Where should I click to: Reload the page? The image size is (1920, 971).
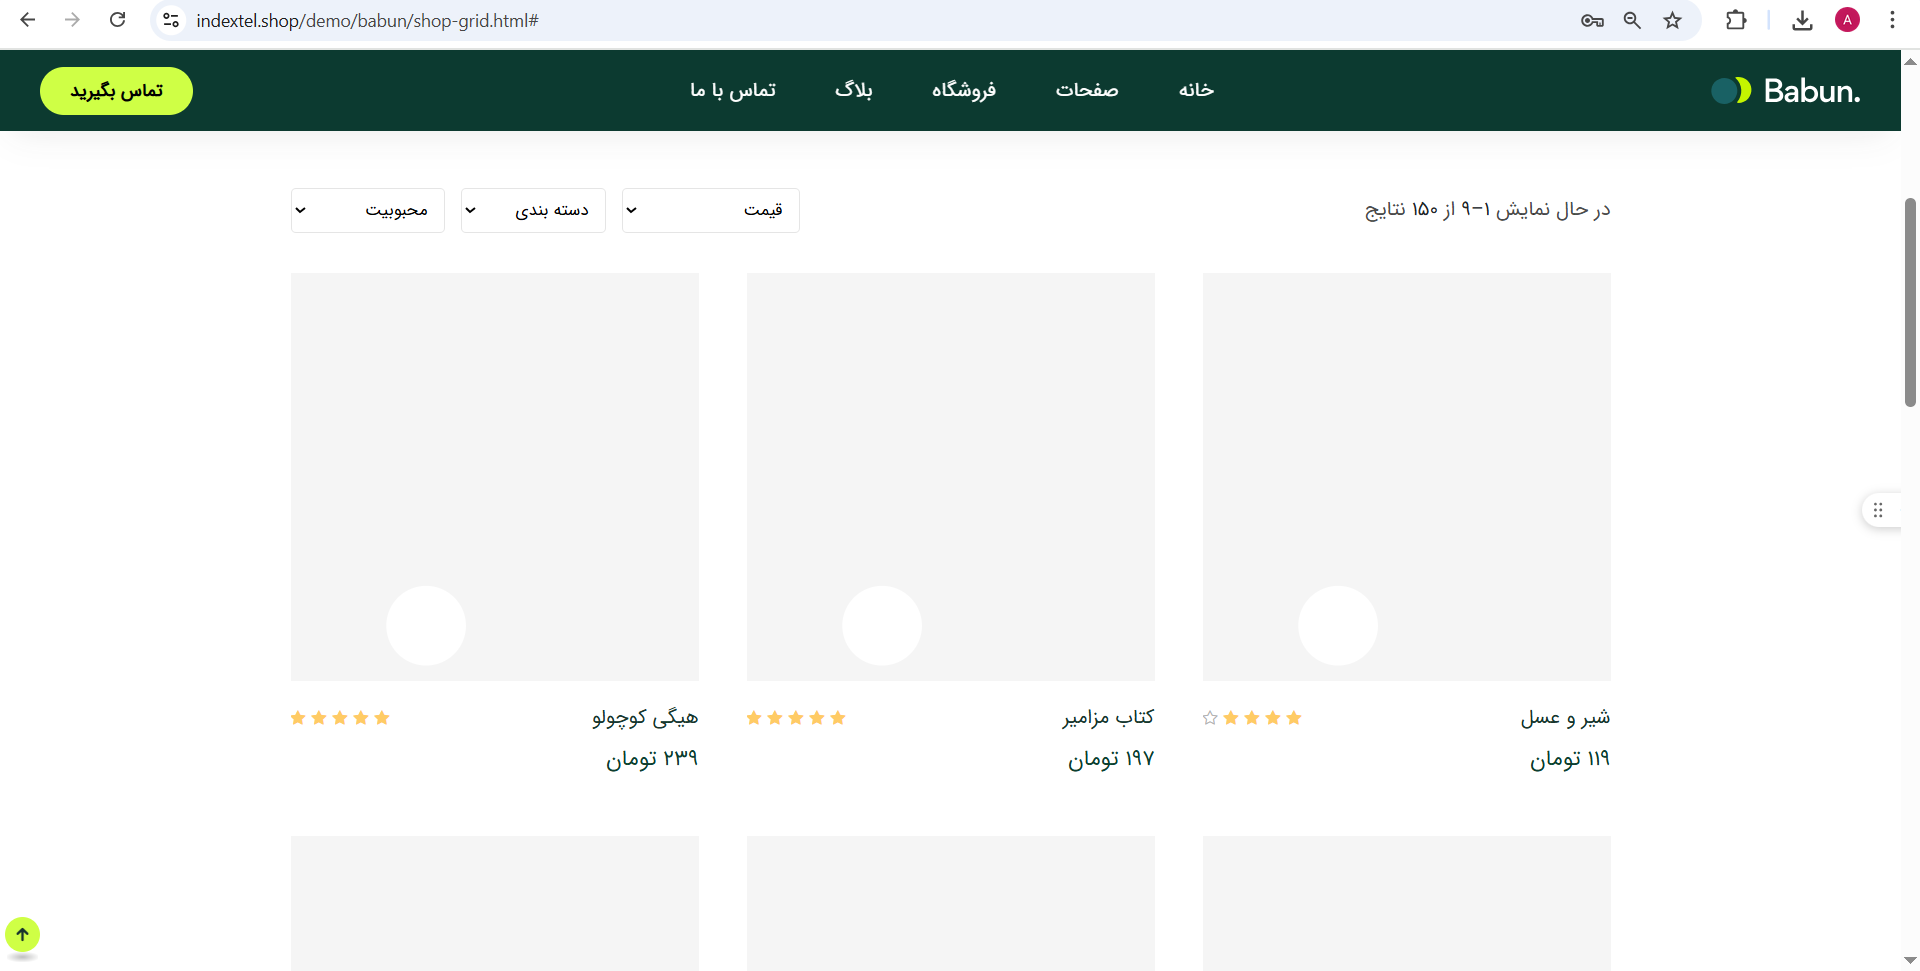[117, 20]
